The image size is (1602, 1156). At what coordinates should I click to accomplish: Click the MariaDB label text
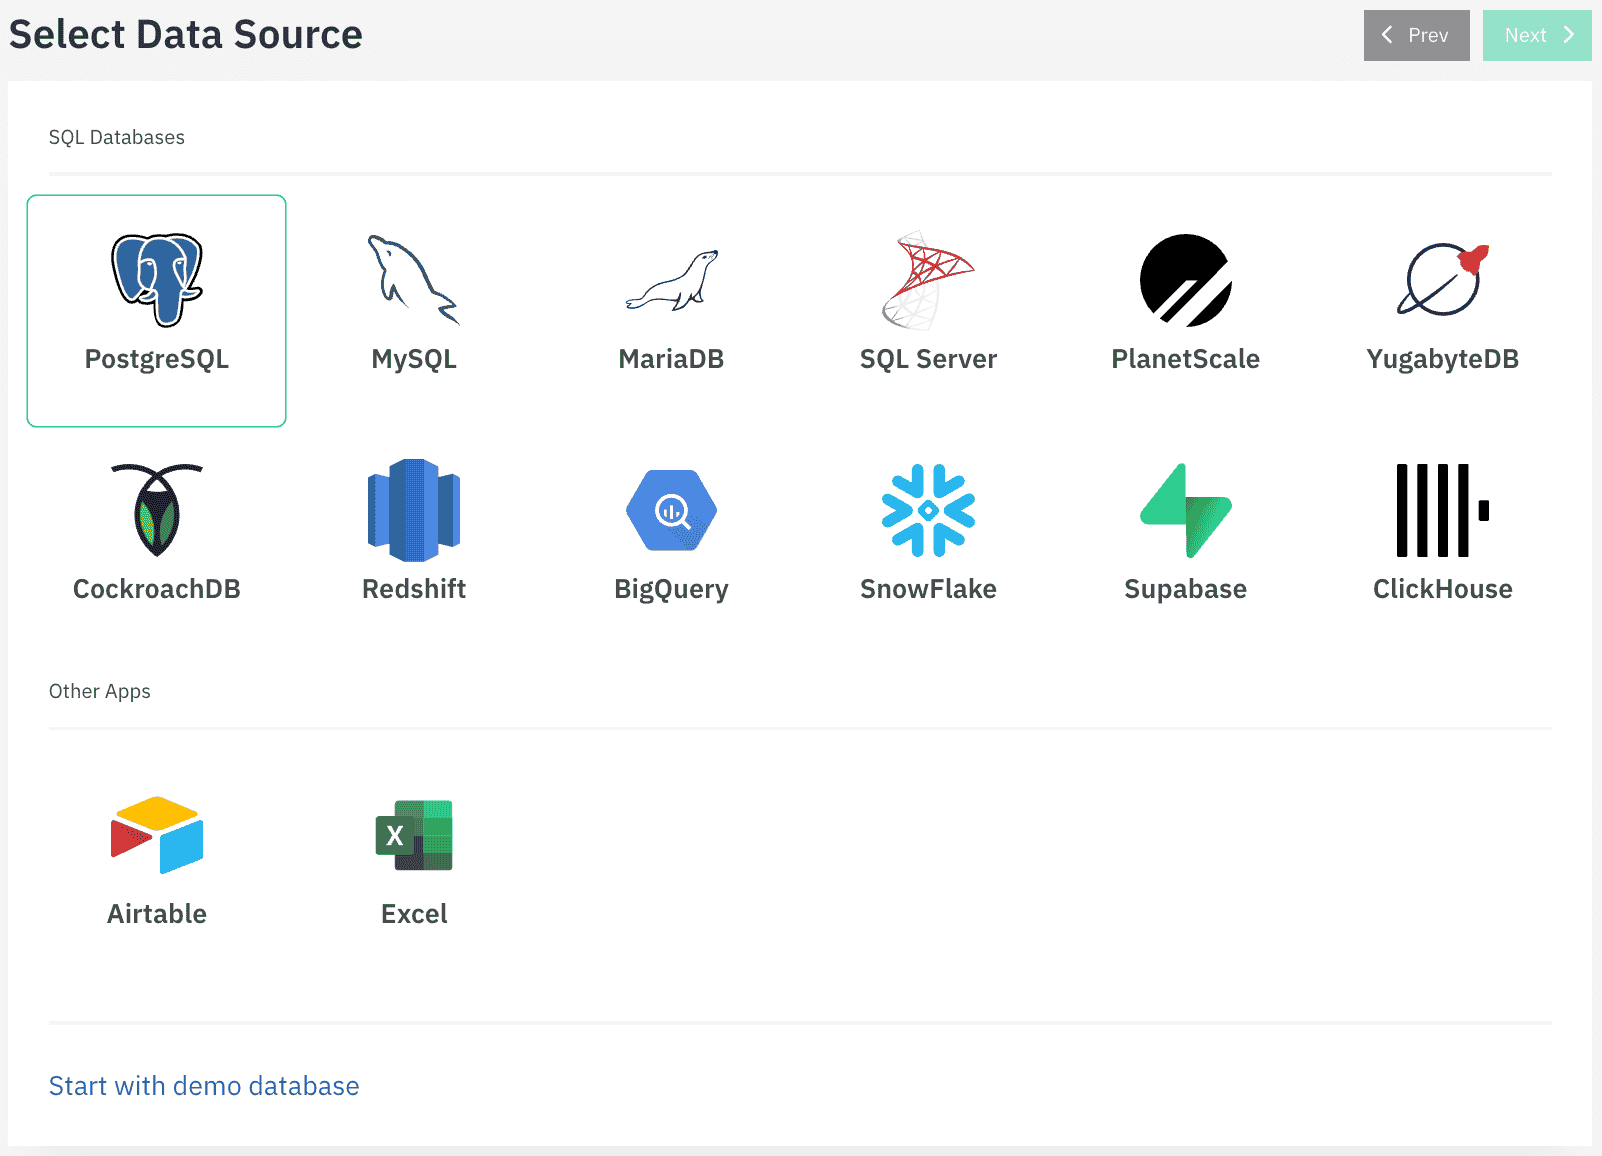(x=671, y=359)
